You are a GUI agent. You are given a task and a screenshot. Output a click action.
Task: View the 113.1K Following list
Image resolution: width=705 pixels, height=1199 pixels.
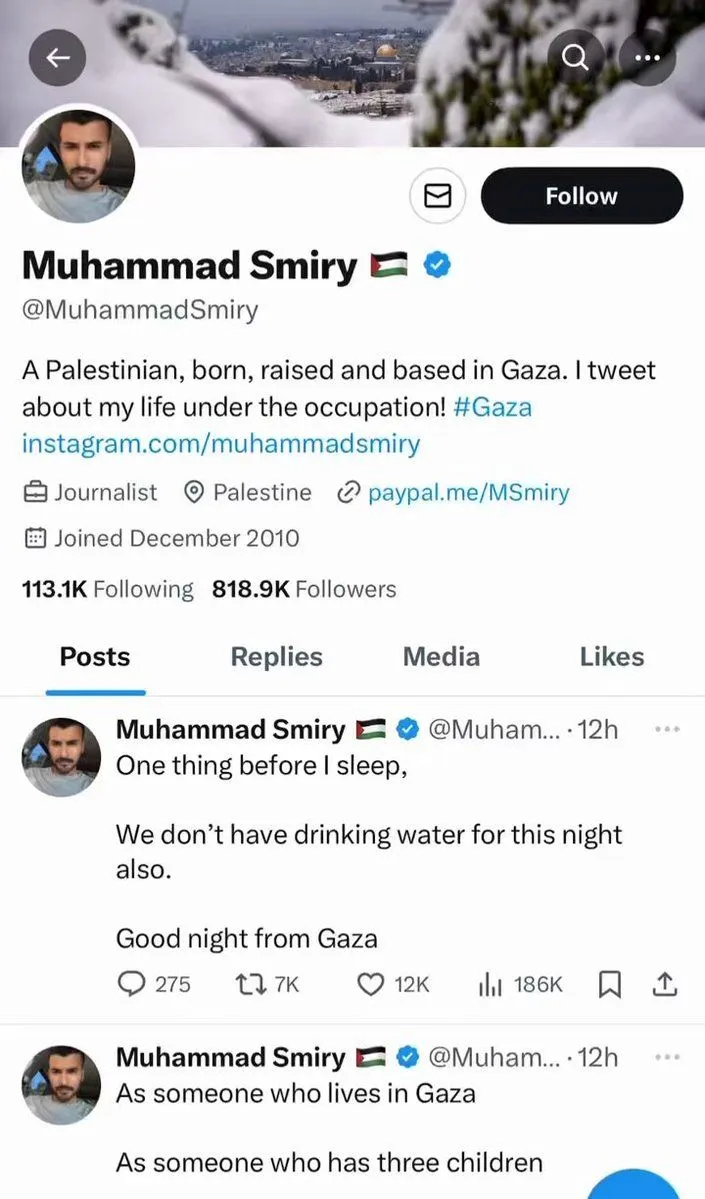(x=107, y=589)
